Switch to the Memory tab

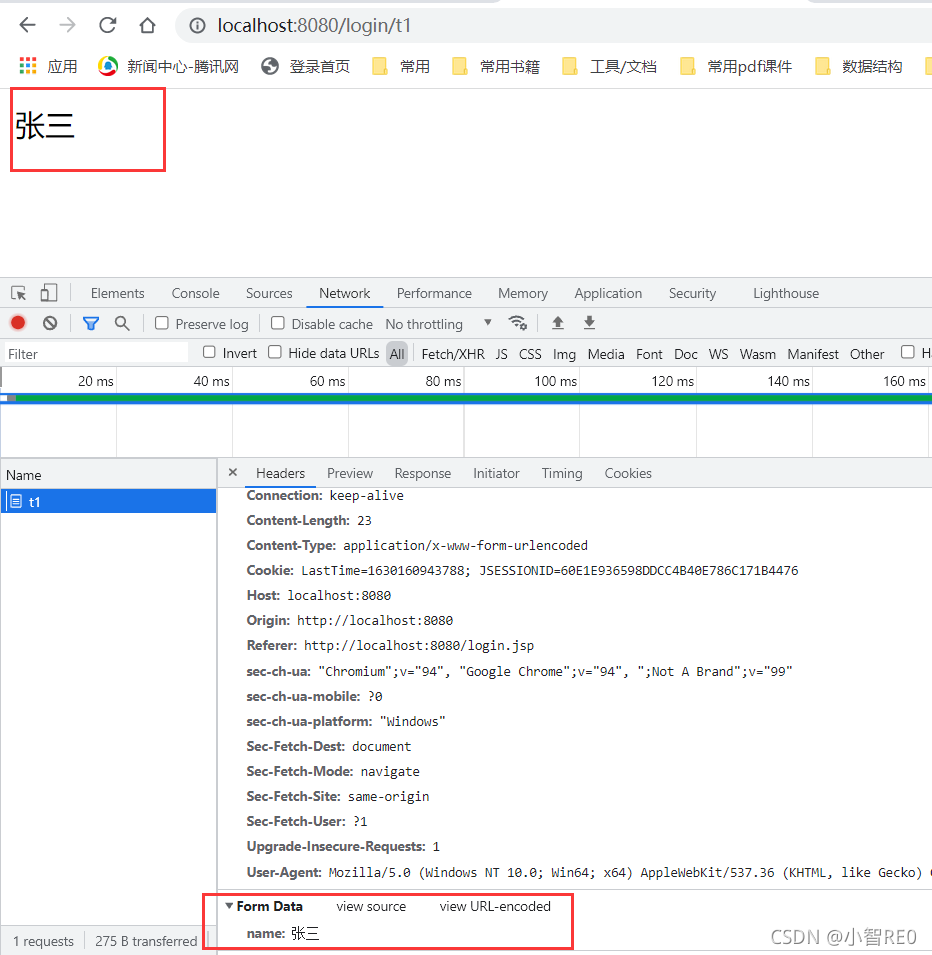pos(523,294)
